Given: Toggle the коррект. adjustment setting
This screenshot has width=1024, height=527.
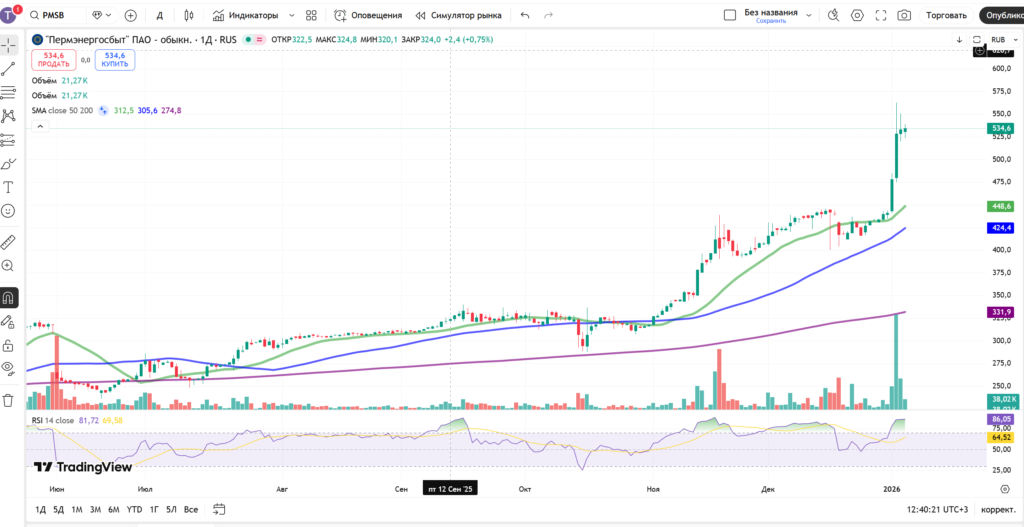Looking at the screenshot, I should [x=999, y=509].
